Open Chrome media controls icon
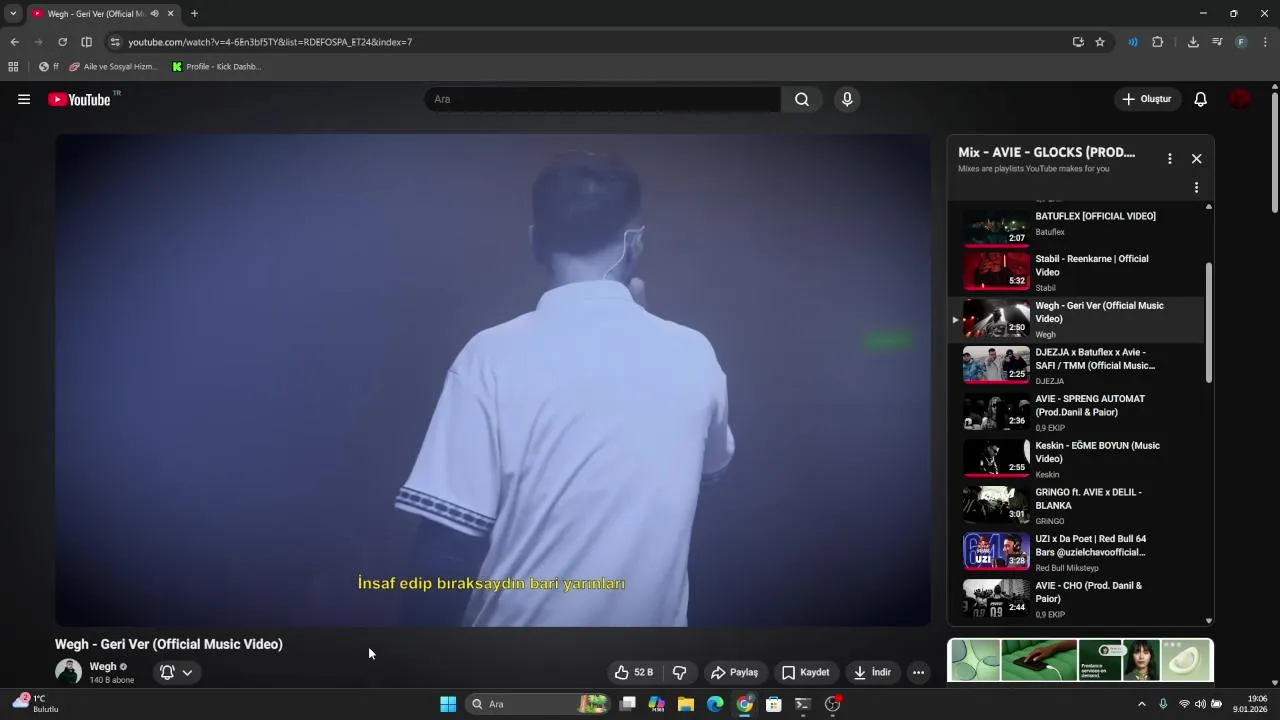The width and height of the screenshot is (1280, 720). pyautogui.click(x=1217, y=42)
